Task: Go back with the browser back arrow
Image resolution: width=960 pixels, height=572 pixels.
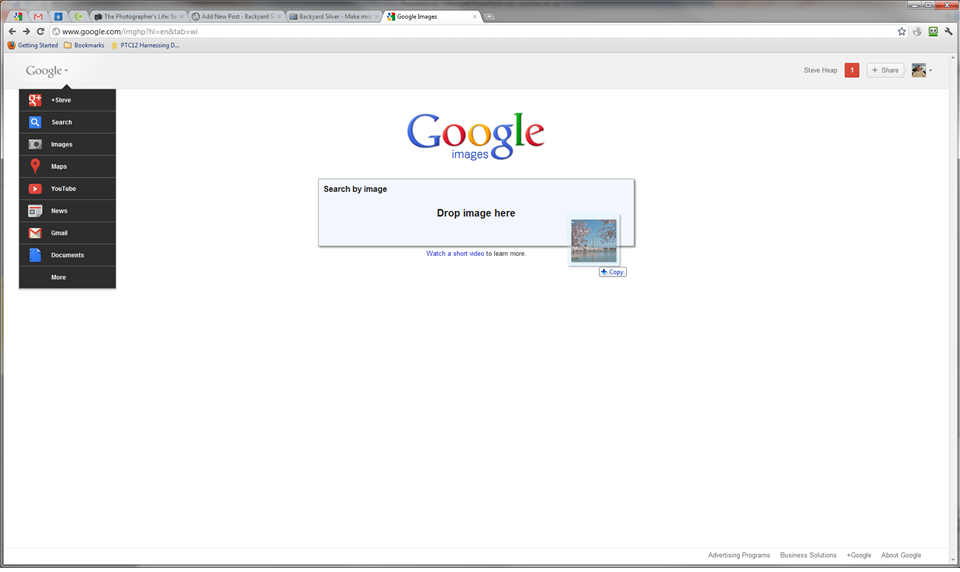Action: tap(12, 31)
